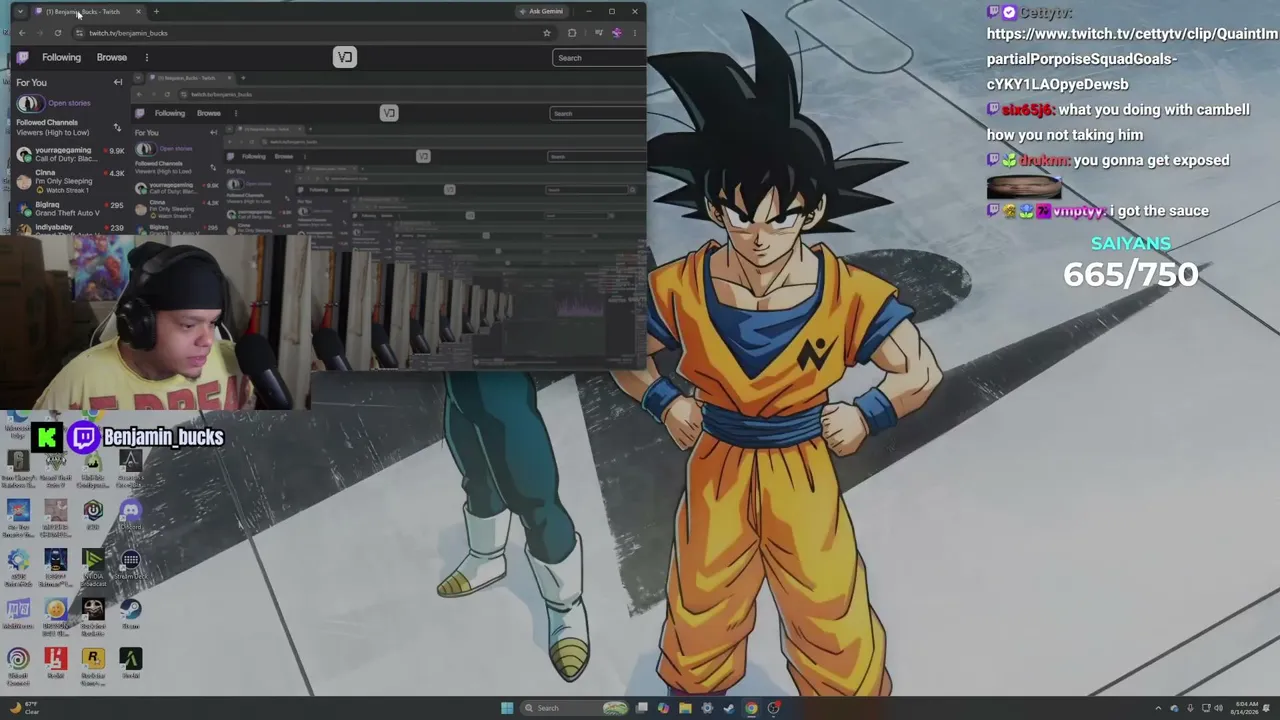Open the Windows Start menu
Image resolution: width=1280 pixels, height=720 pixels.
point(507,708)
